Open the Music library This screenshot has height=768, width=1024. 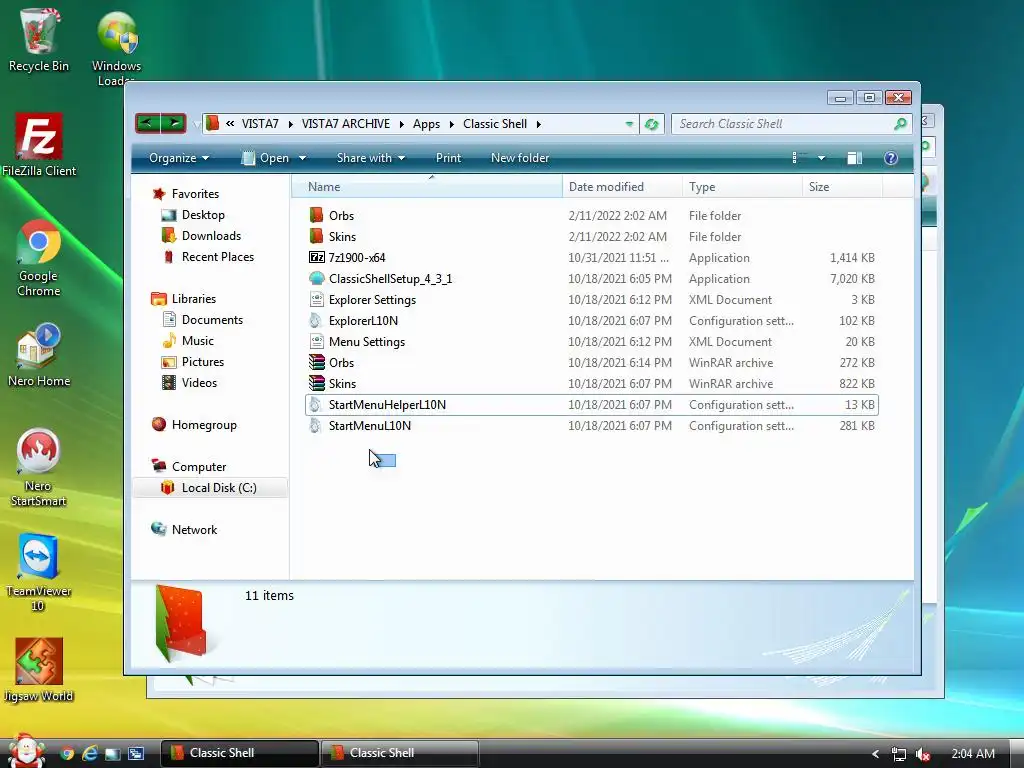pyautogui.click(x=197, y=340)
